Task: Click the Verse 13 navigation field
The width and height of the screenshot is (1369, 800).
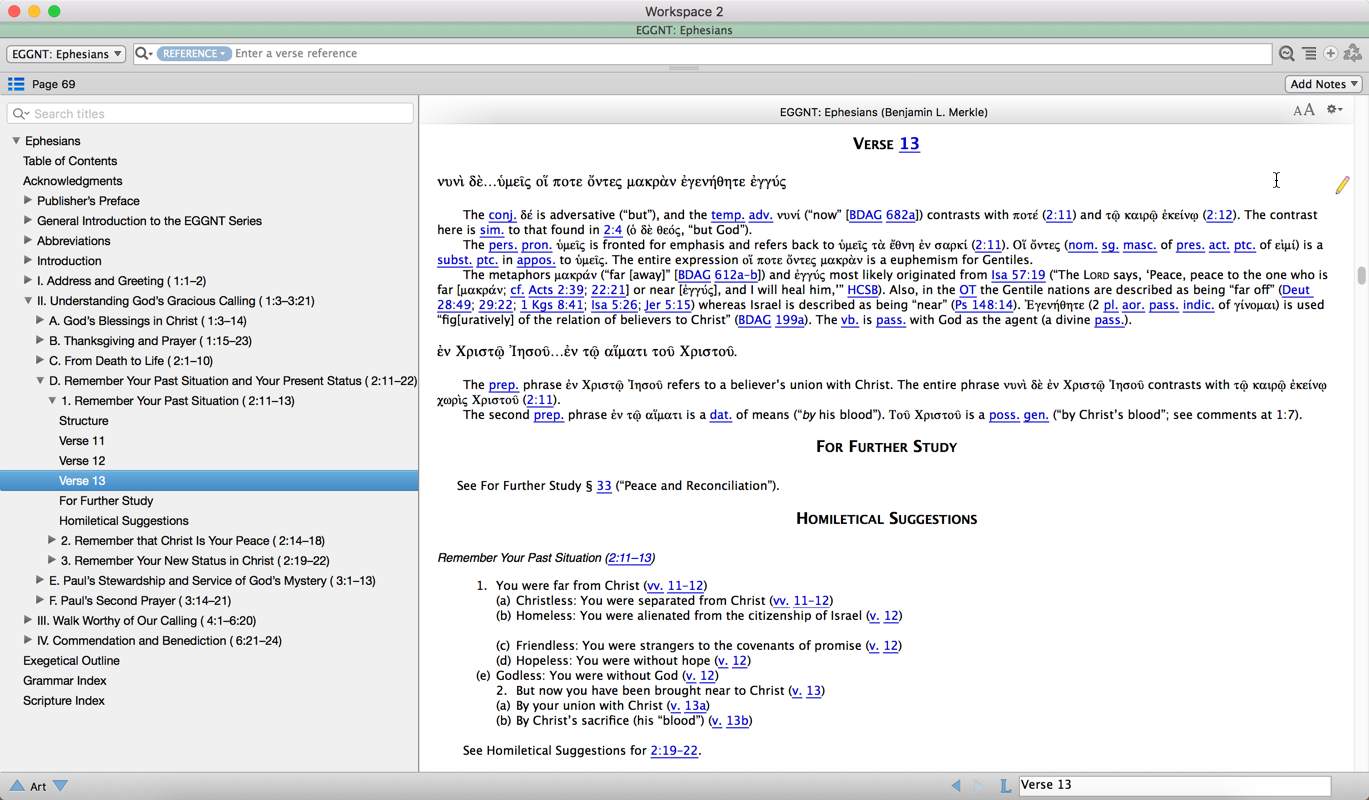Action: [1175, 786]
